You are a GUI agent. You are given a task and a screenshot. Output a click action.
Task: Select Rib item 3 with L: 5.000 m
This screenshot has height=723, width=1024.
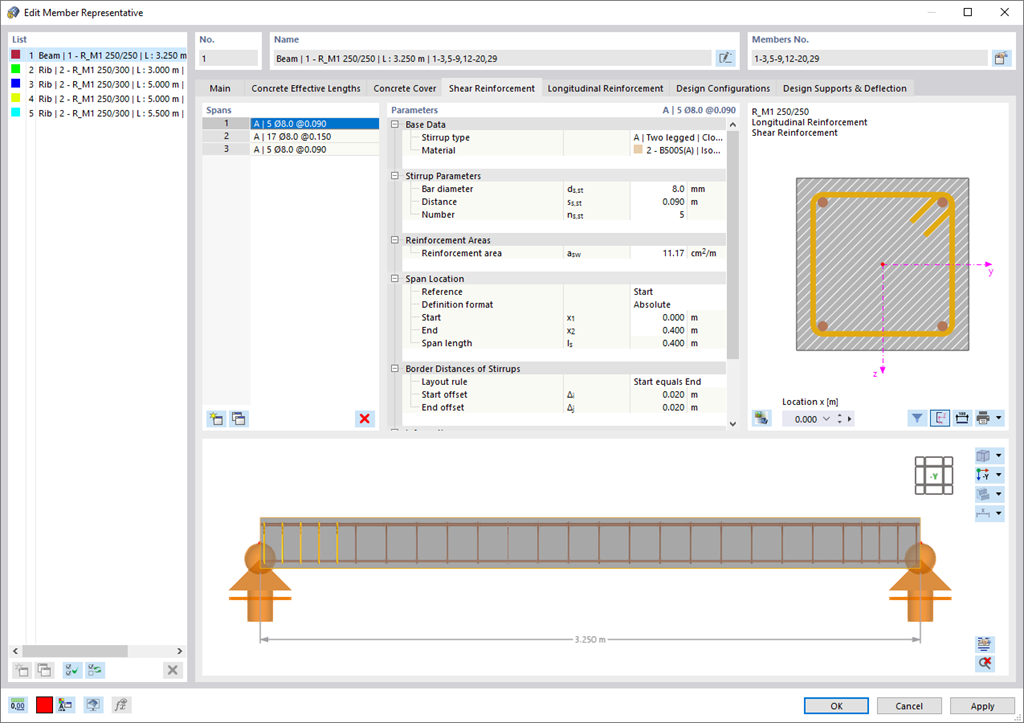106,84
